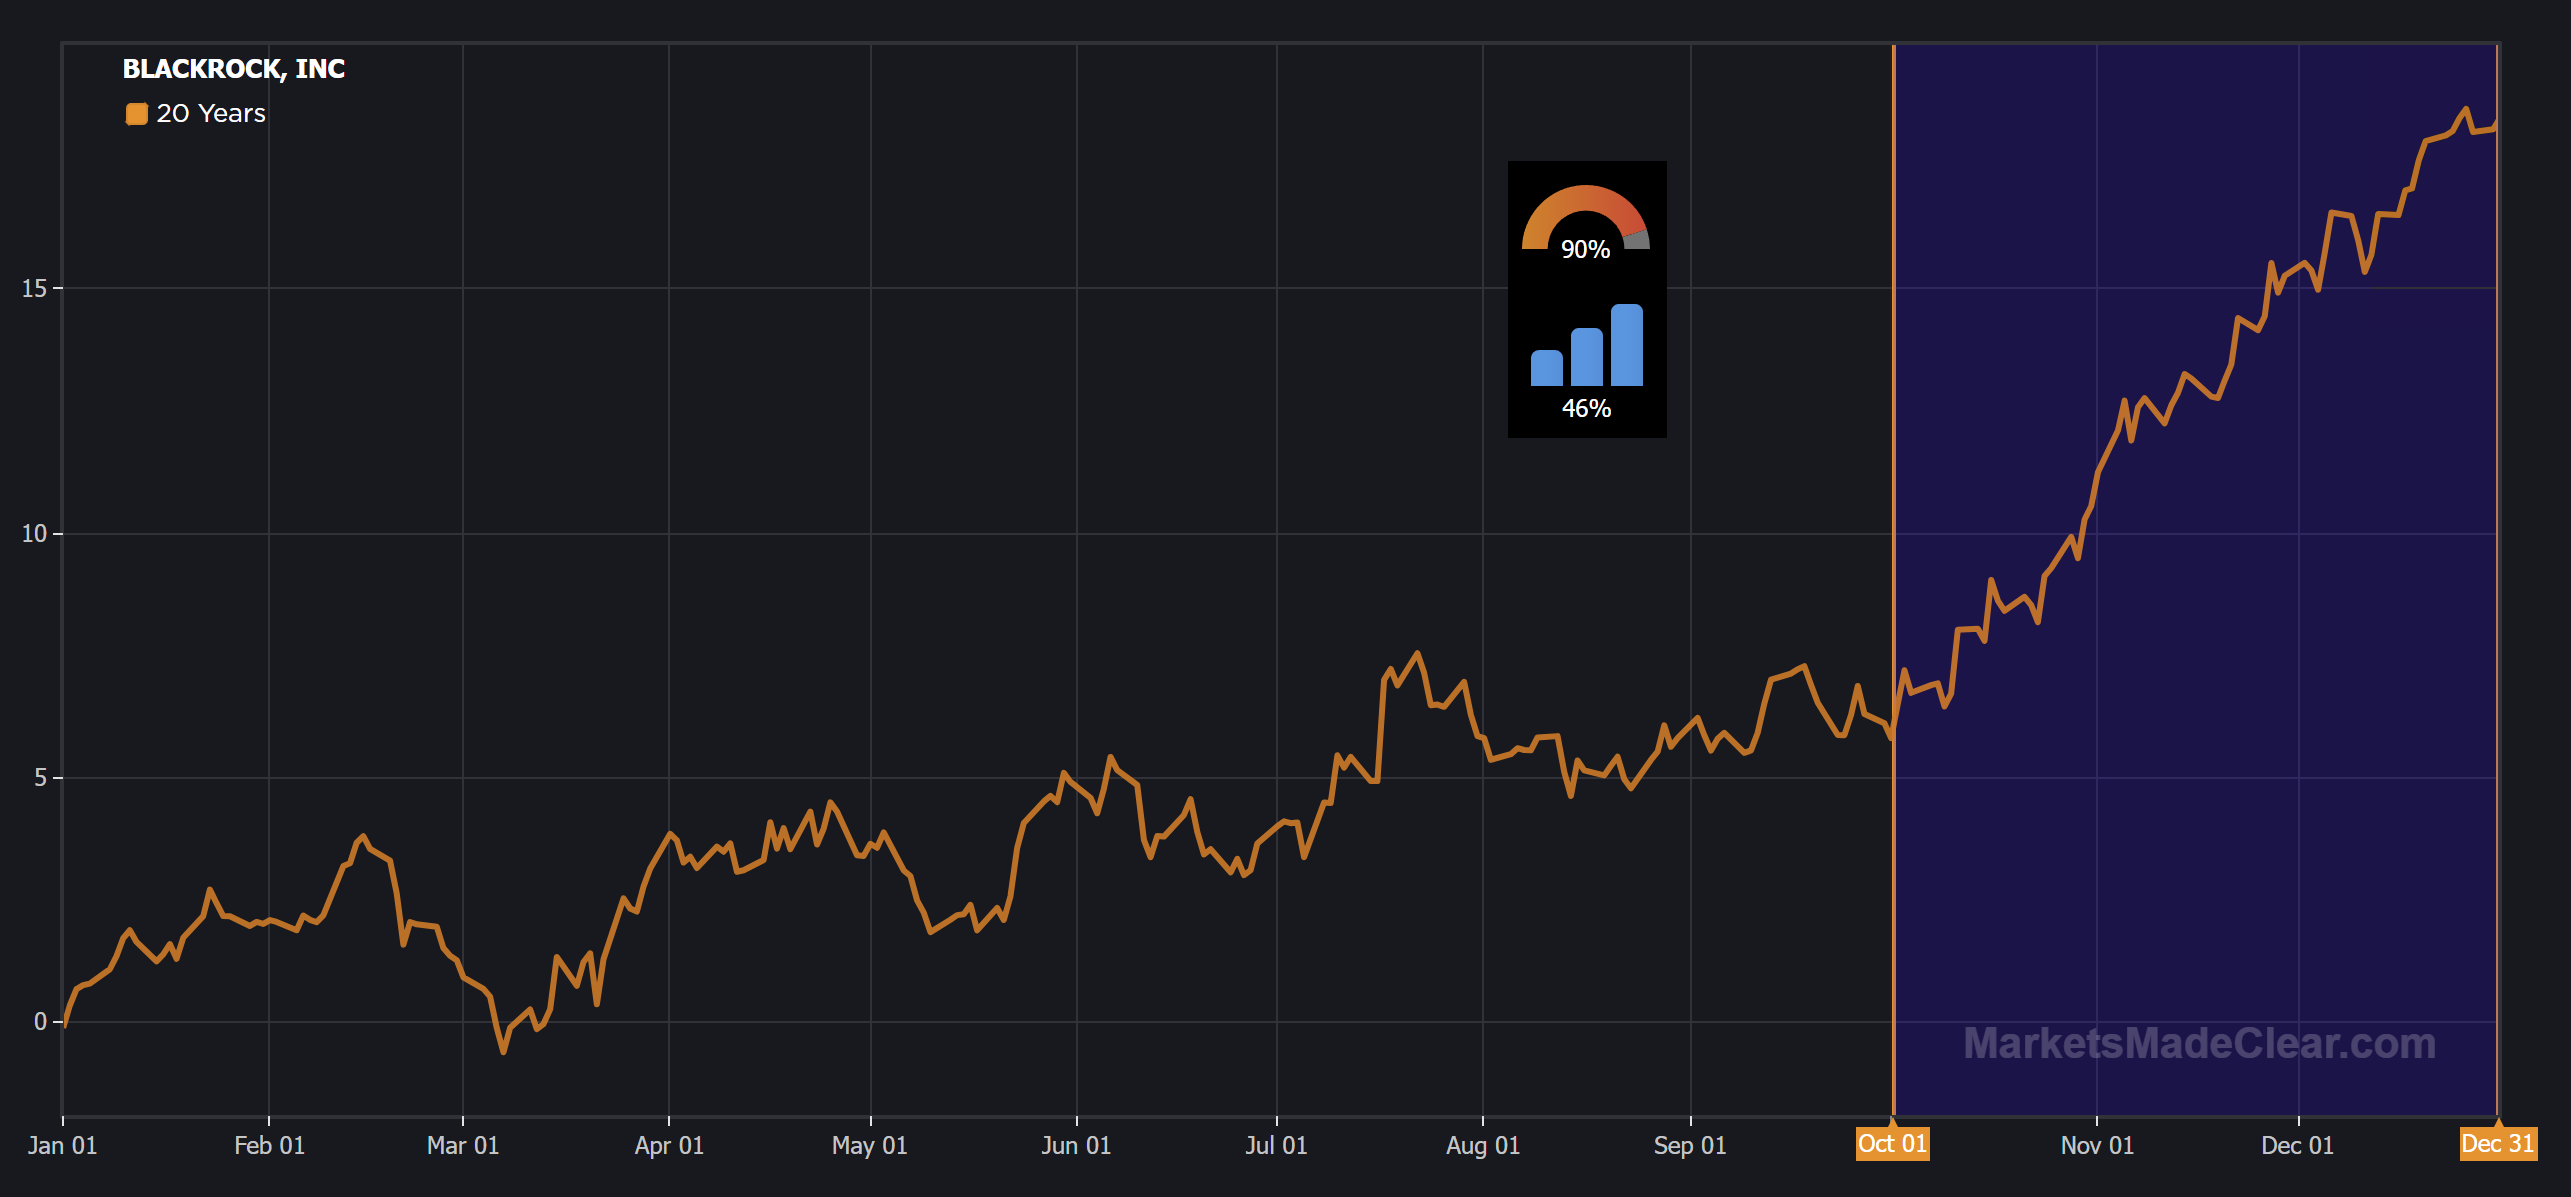Select the Oct 01 range start marker

tap(1892, 1144)
